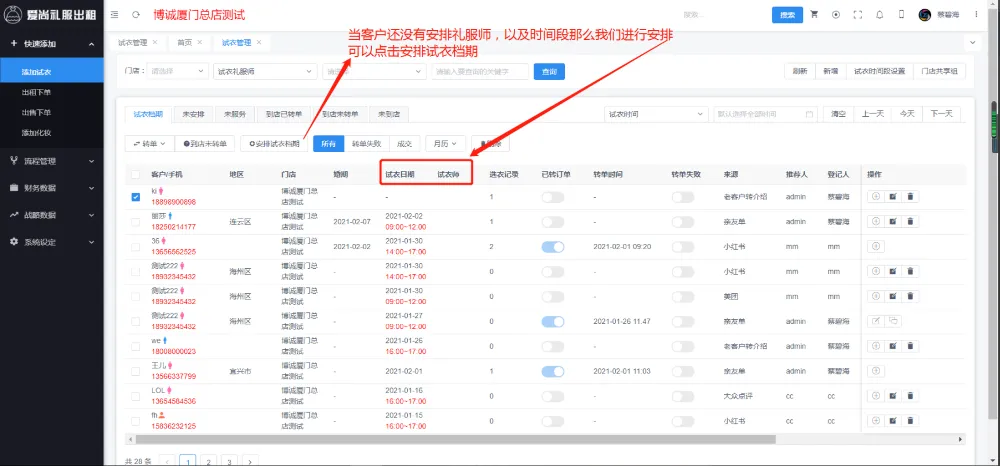
Task: Toggle 转单失败 switch for 丽莎 row
Action: 683,221
